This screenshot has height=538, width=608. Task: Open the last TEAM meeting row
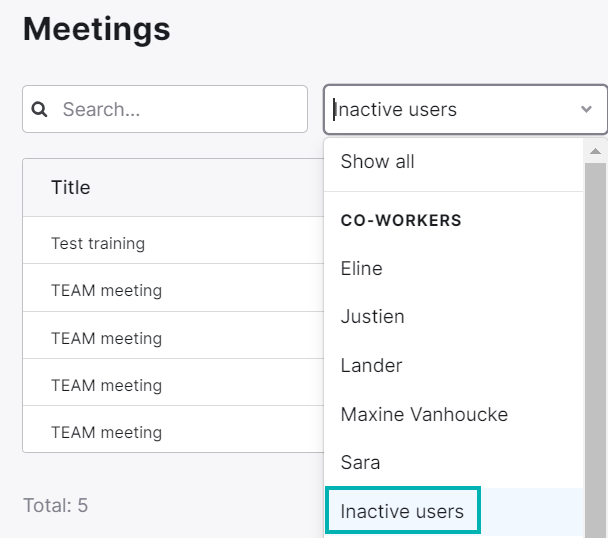(x=173, y=432)
